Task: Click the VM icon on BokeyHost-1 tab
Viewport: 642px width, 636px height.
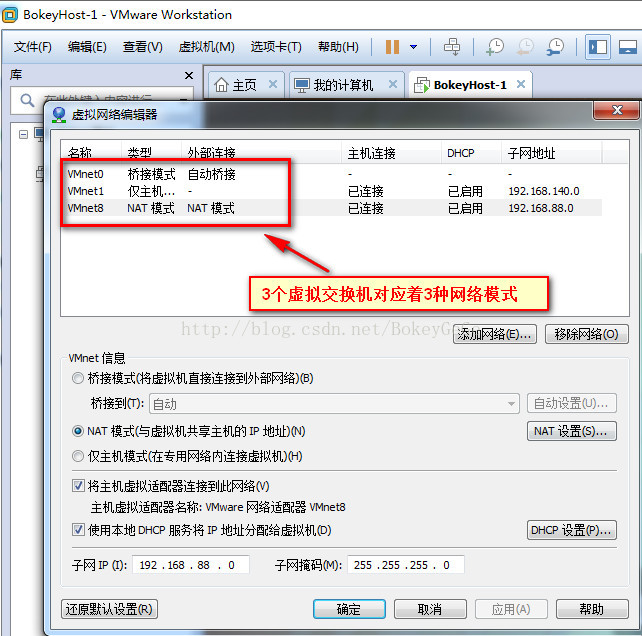Action: pyautogui.click(x=422, y=85)
